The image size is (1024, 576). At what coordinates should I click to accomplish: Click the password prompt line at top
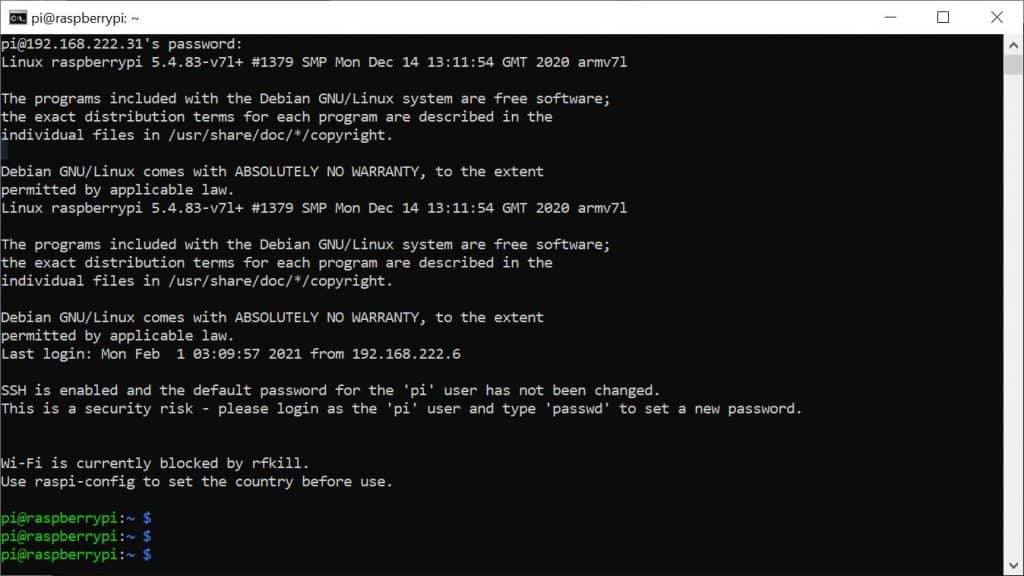coord(121,44)
